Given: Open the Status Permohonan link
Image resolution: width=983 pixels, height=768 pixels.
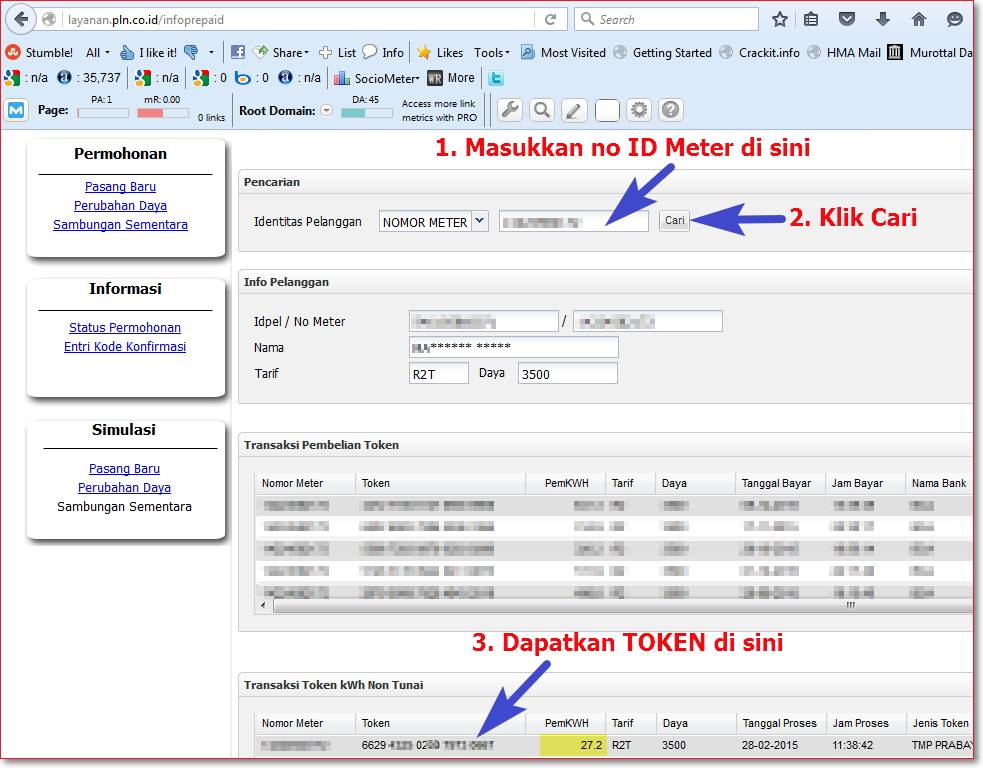Looking at the screenshot, I should (124, 327).
